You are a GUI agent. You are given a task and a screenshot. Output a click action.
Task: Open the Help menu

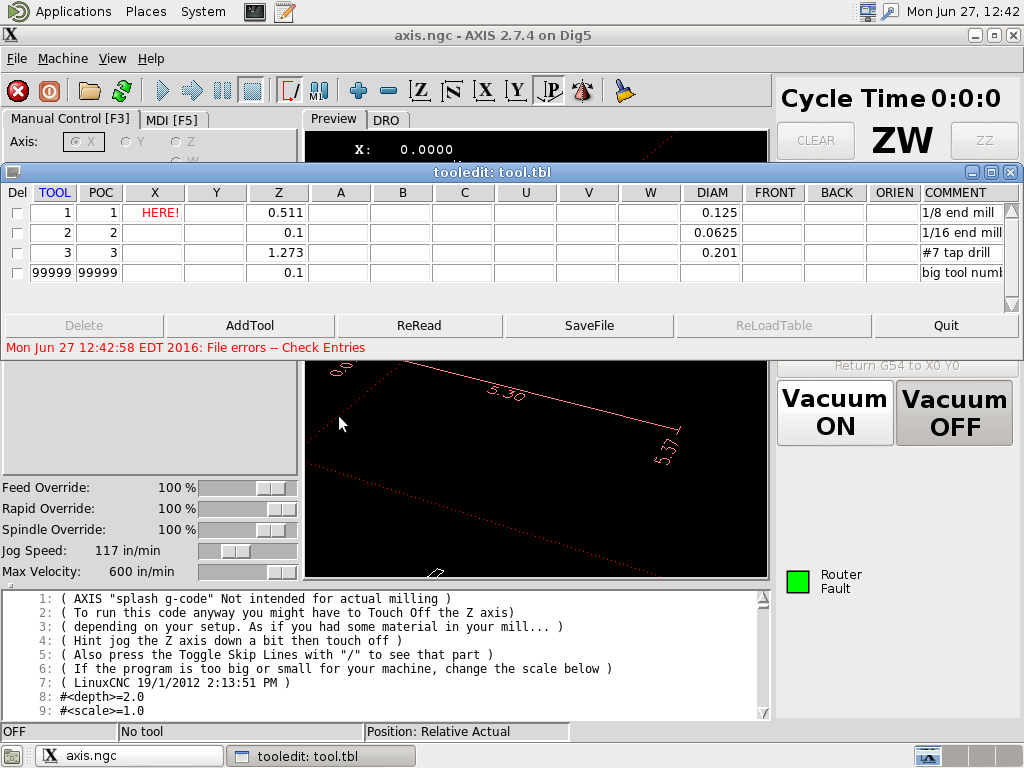pyautogui.click(x=151, y=59)
